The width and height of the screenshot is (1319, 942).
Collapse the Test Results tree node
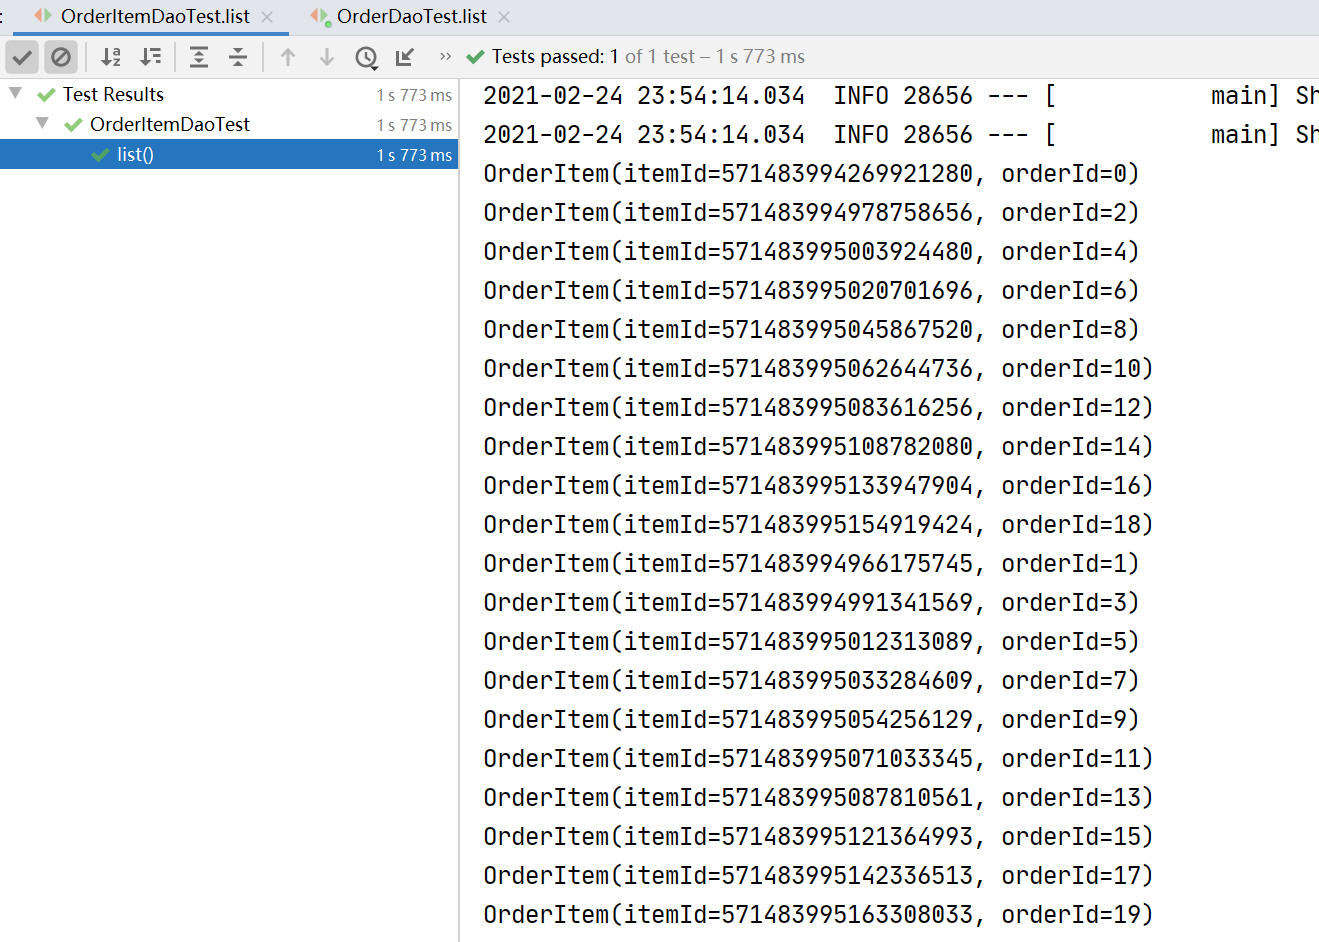click(x=16, y=93)
